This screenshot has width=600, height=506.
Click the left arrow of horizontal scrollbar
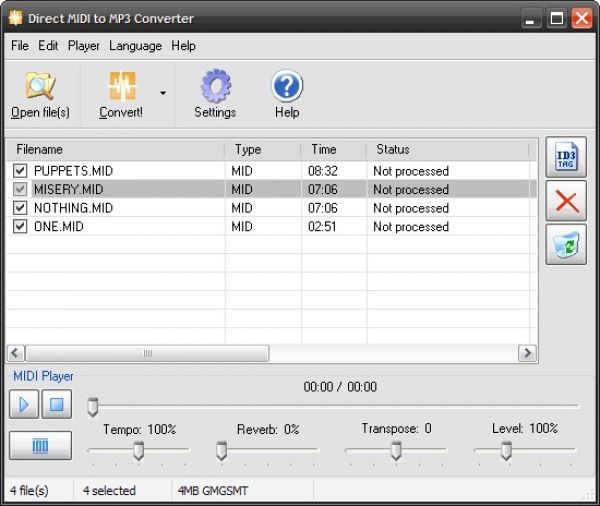point(16,353)
